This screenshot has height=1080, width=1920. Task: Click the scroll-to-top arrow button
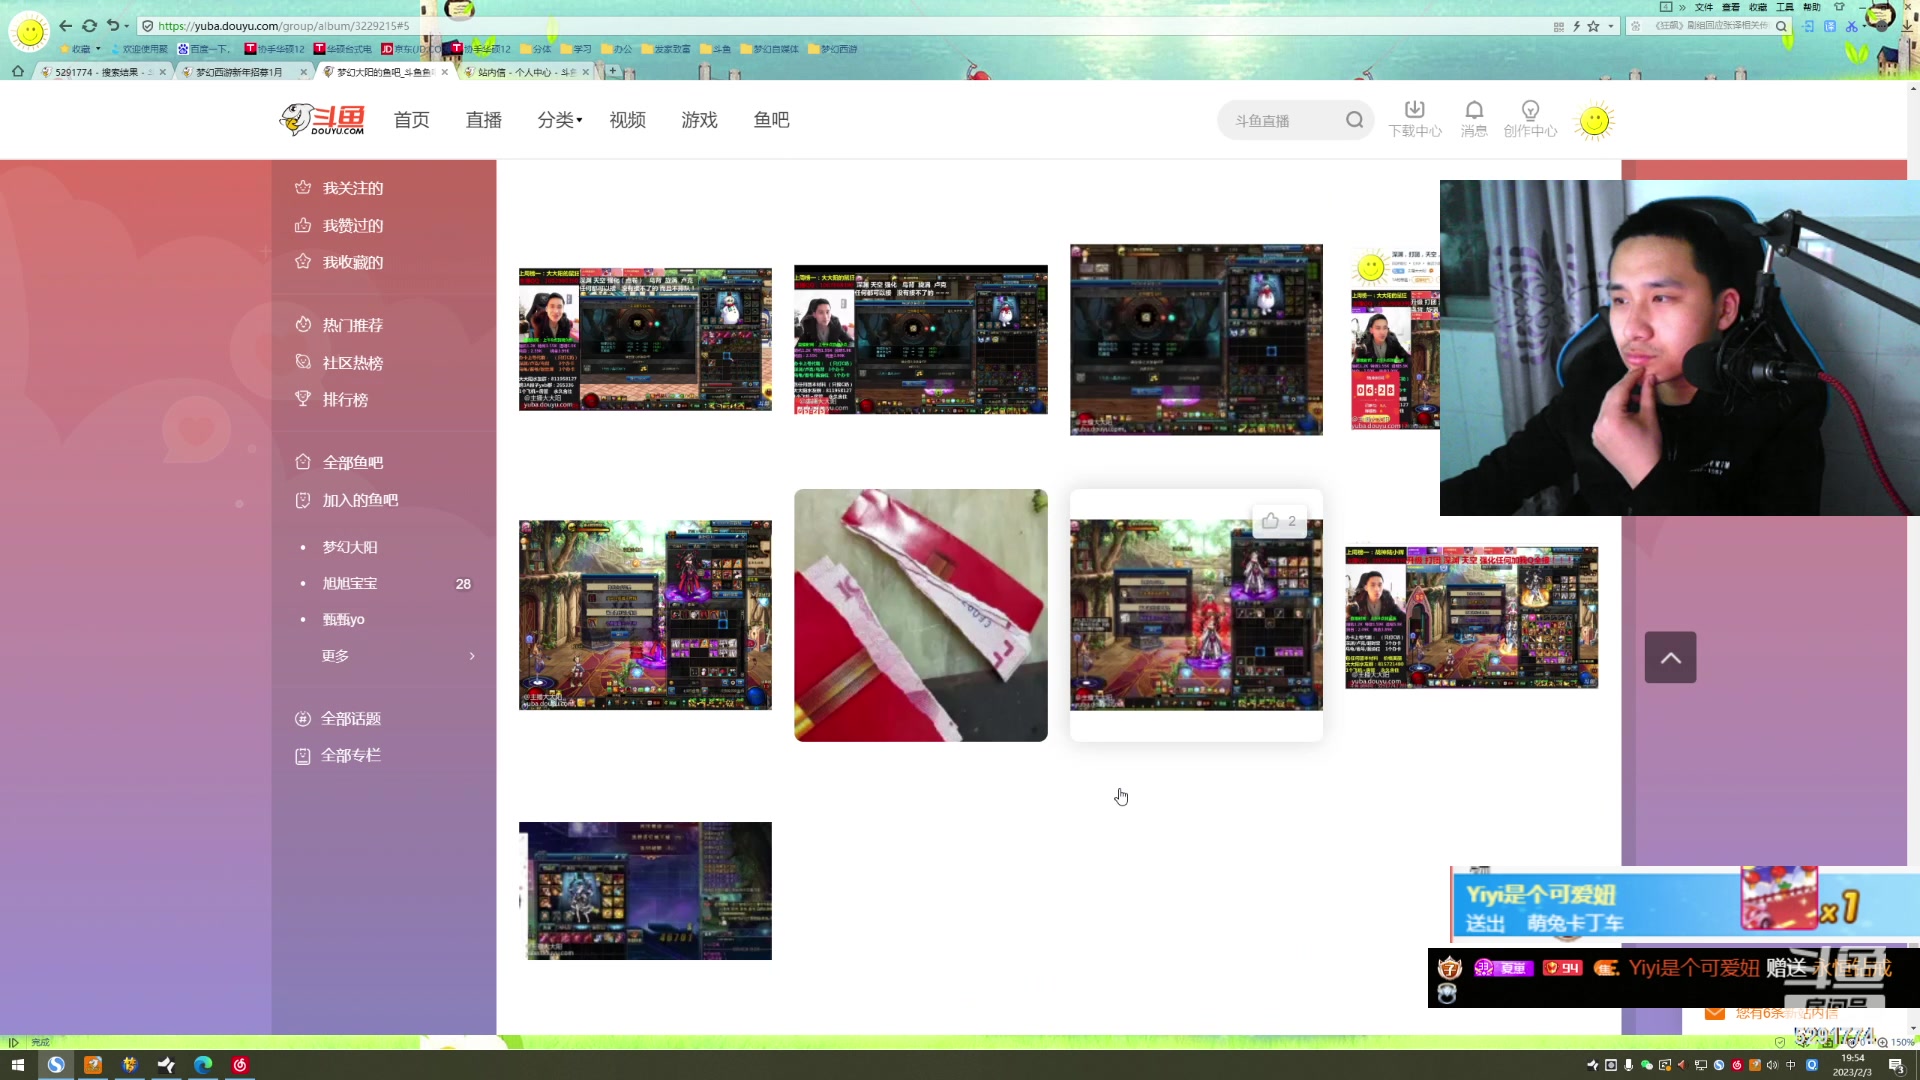point(1670,657)
